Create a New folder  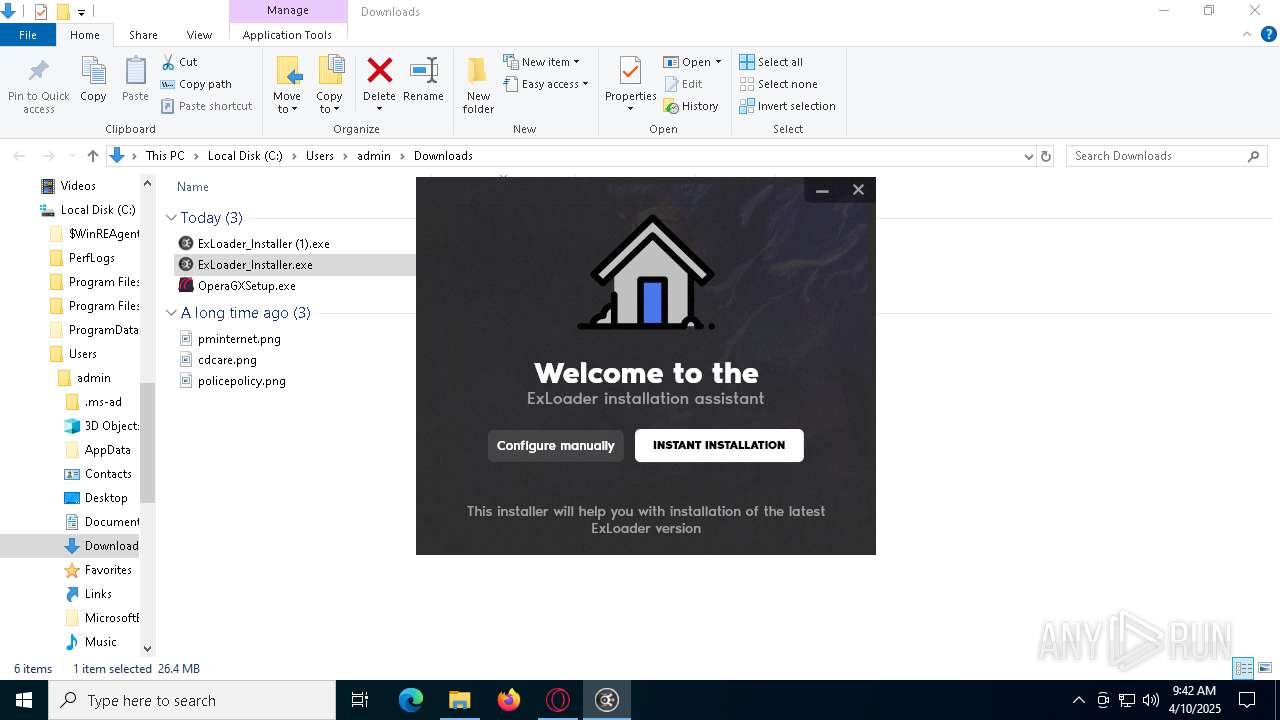[478, 85]
